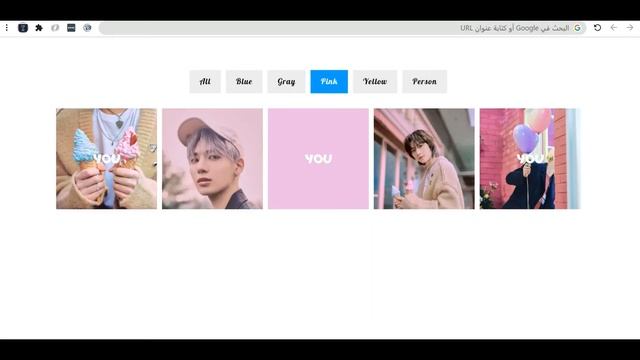The width and height of the screenshot is (640, 360).
Task: Open the browser three-dot menu
Action: [7, 28]
